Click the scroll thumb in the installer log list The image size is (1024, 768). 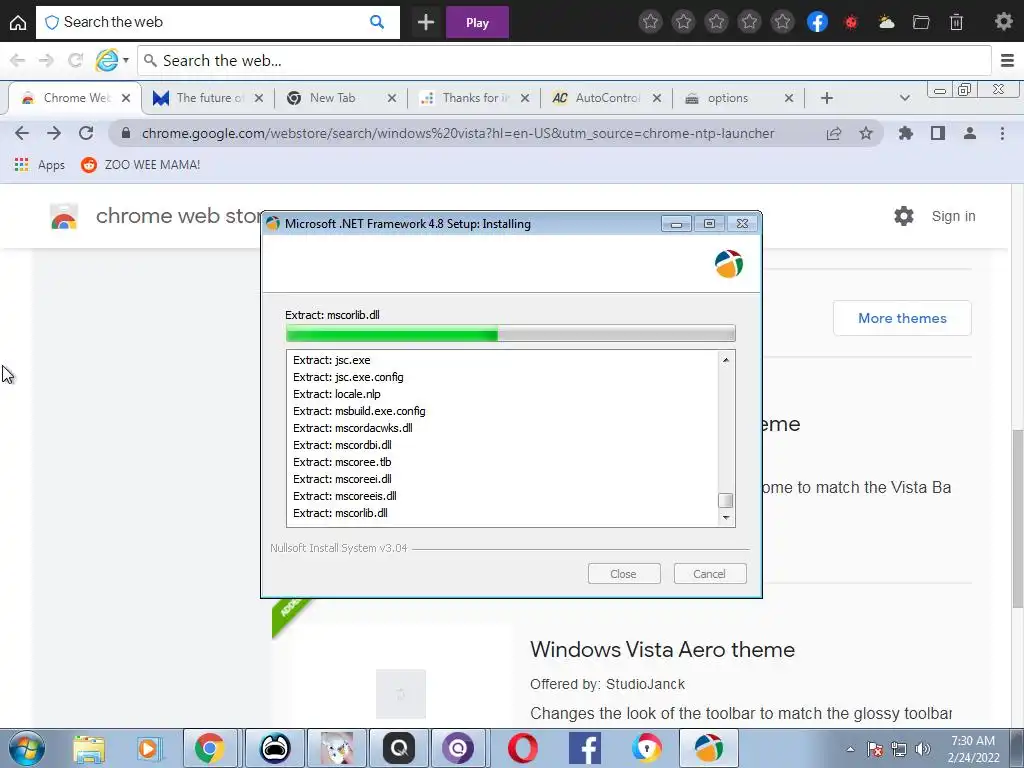(726, 501)
